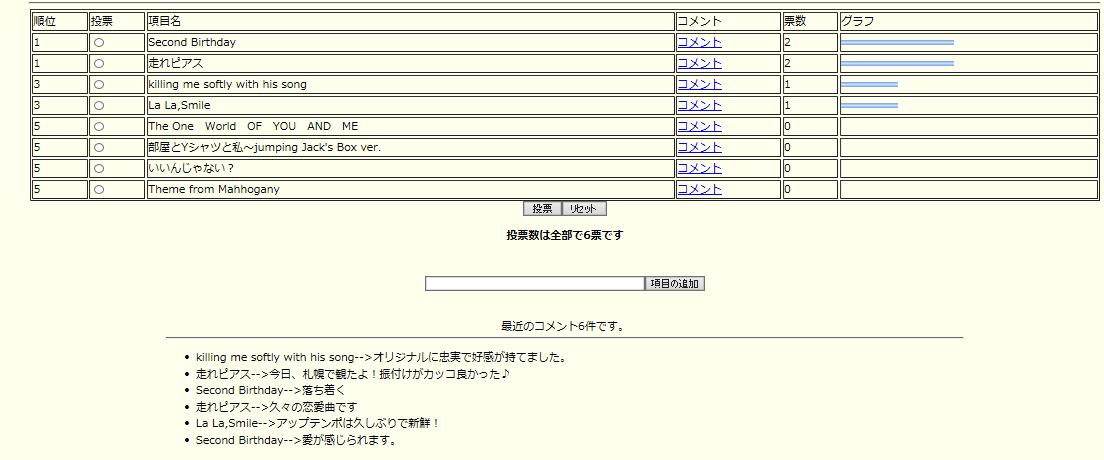Select Theme from Mahhogany radio button
The width and height of the screenshot is (1104, 460).
(99, 190)
